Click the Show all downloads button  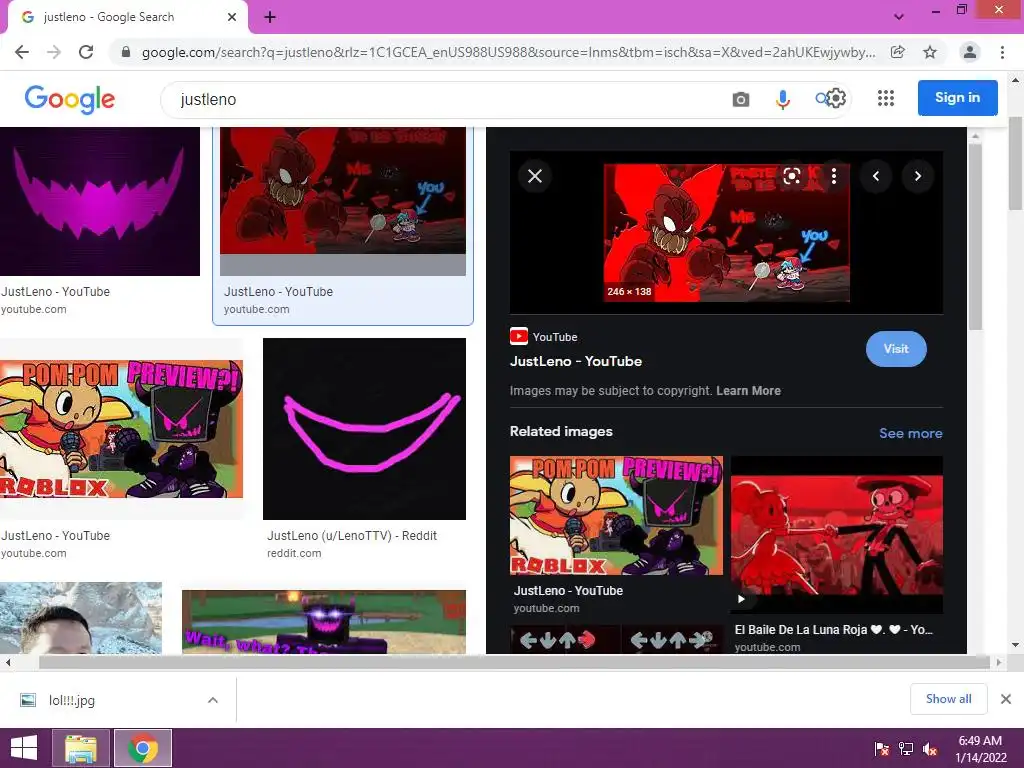pyautogui.click(x=948, y=699)
